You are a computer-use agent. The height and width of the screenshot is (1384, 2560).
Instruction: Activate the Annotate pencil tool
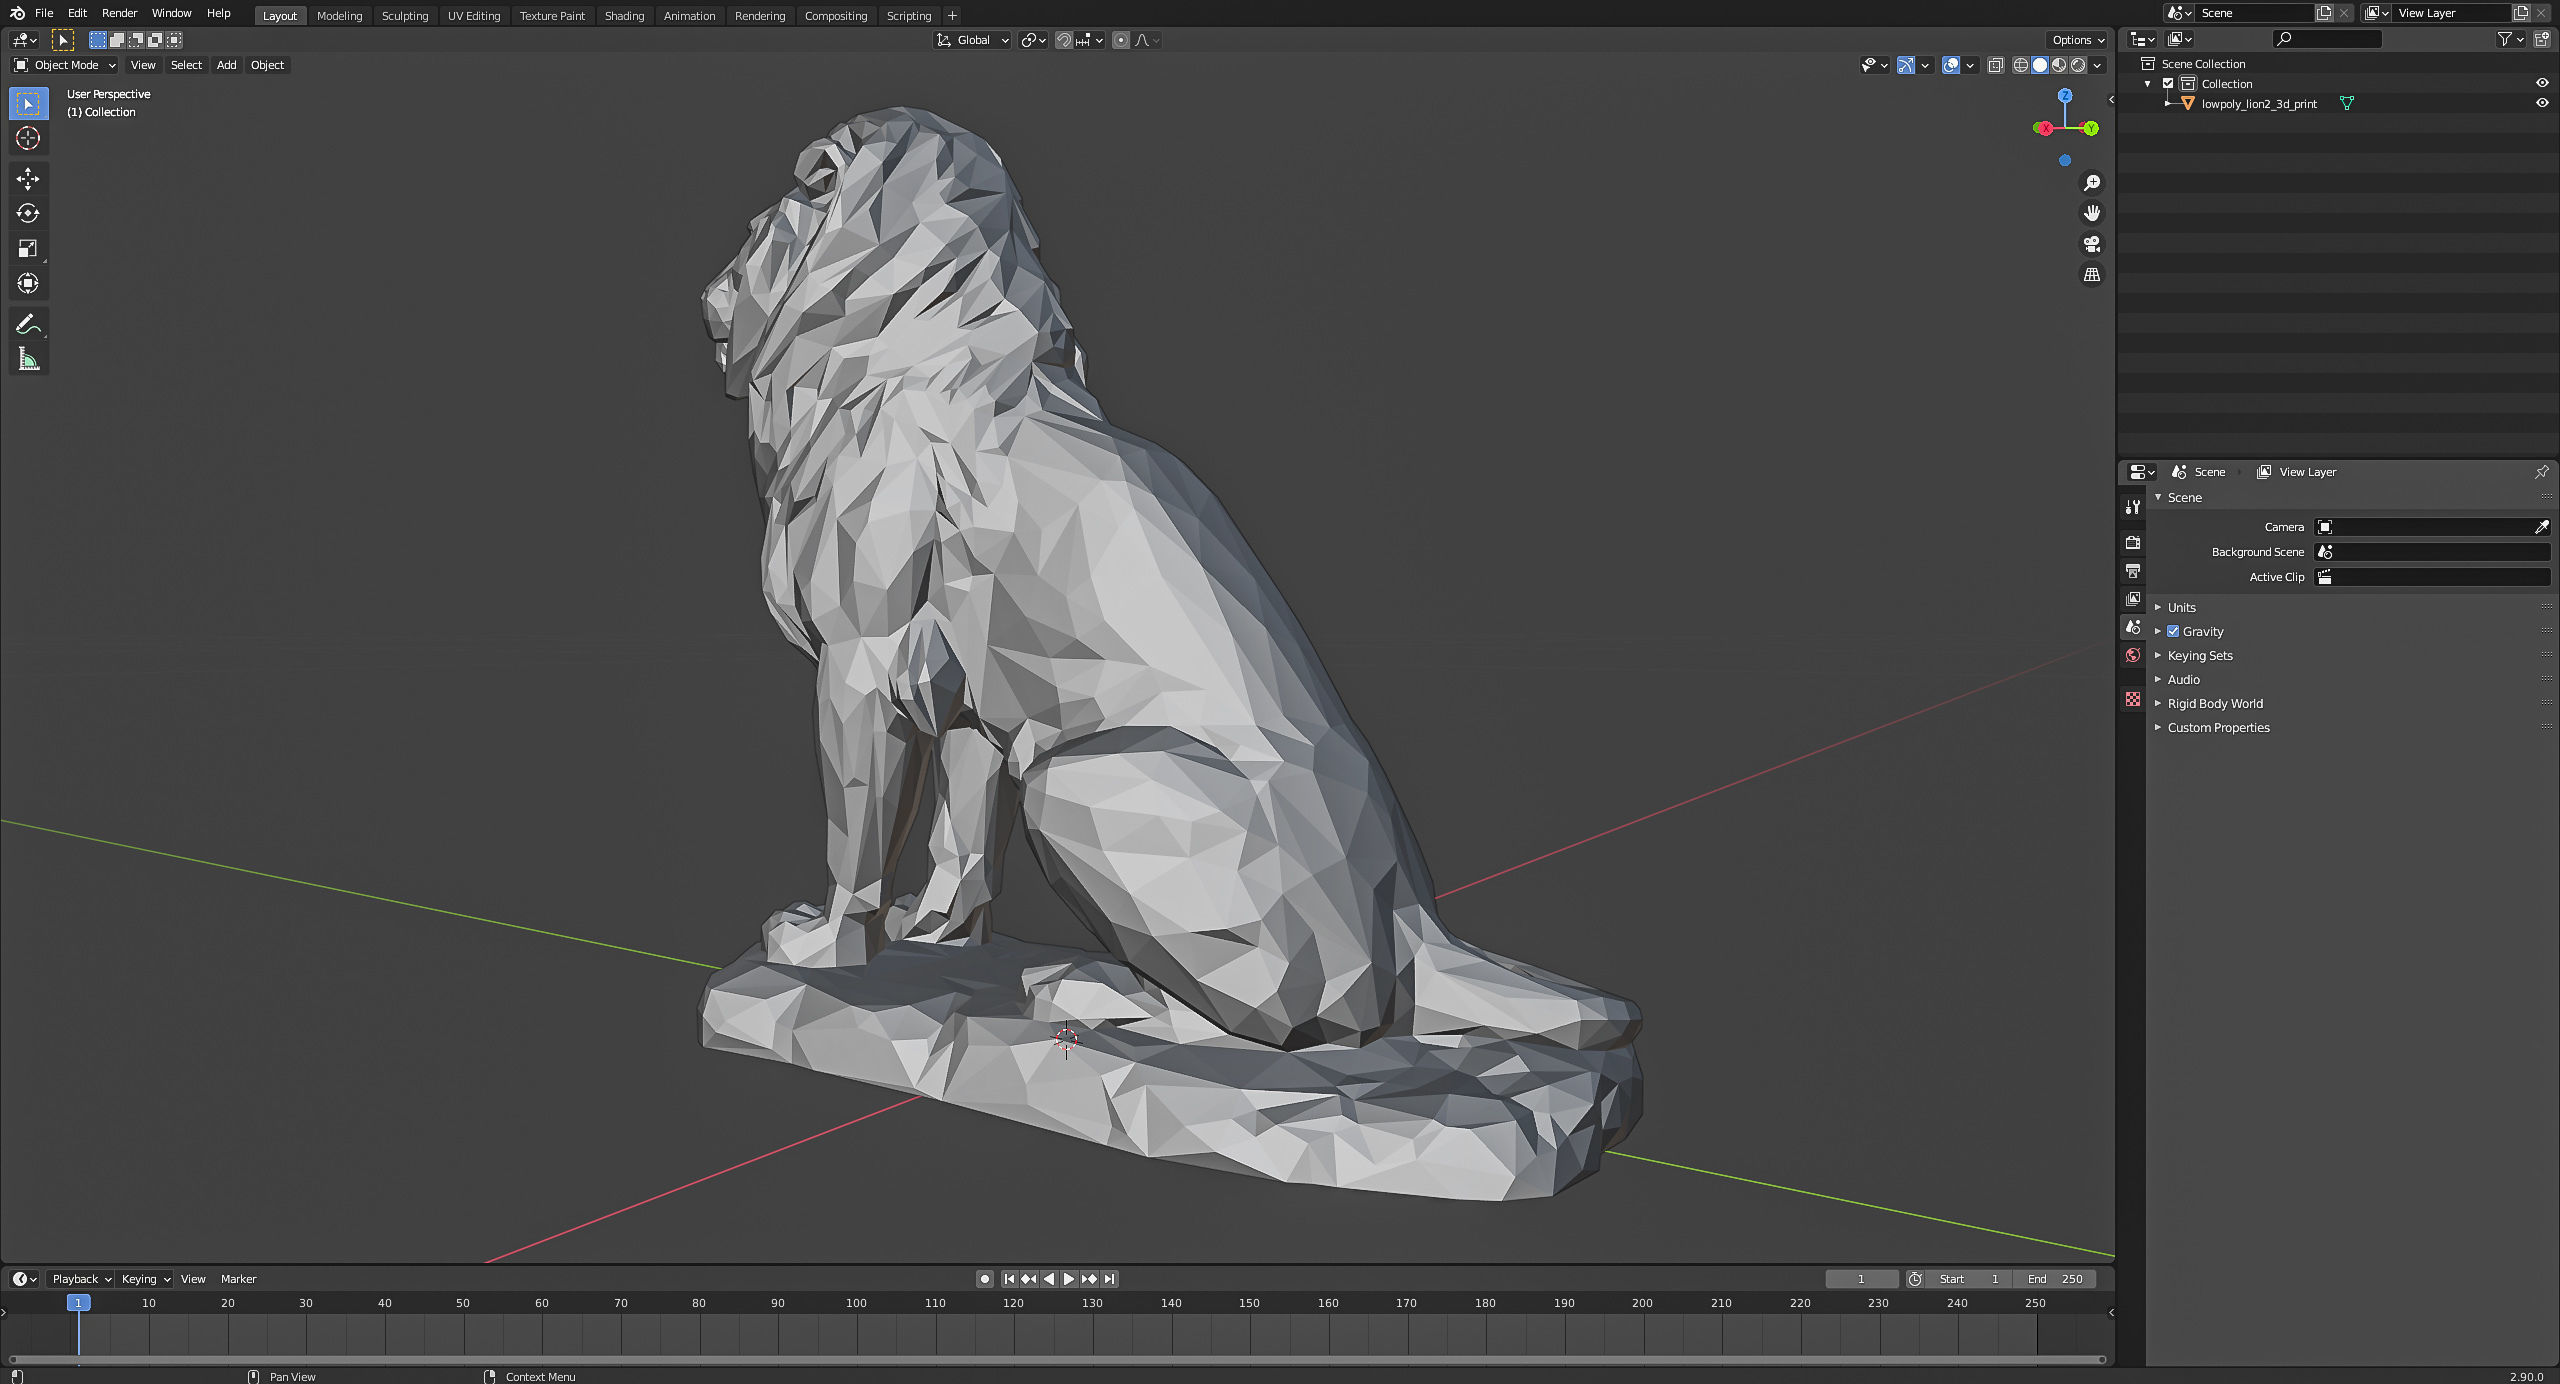[28, 324]
